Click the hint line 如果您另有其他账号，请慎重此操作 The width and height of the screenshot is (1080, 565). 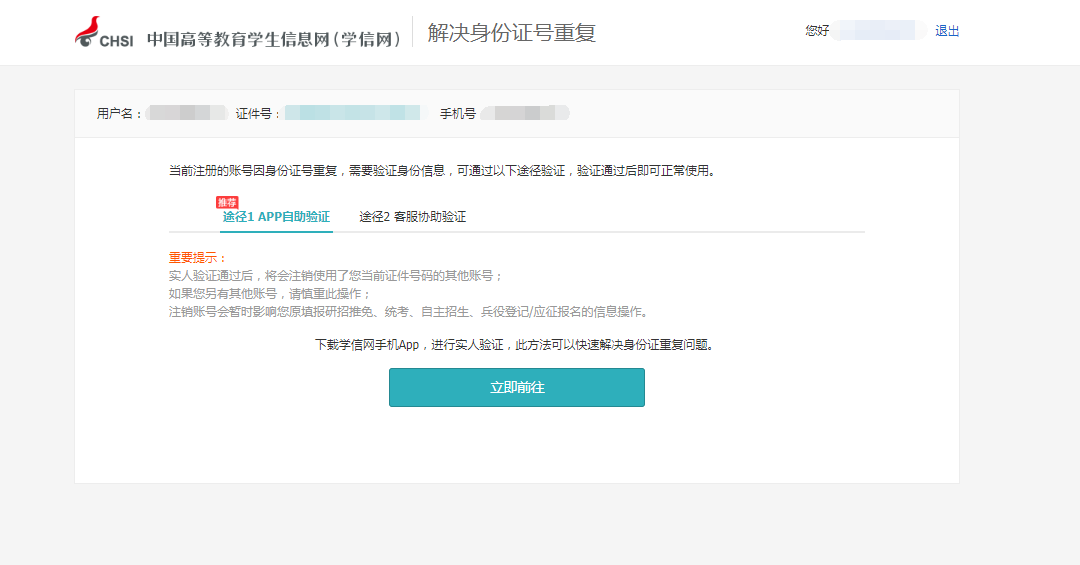(270, 294)
